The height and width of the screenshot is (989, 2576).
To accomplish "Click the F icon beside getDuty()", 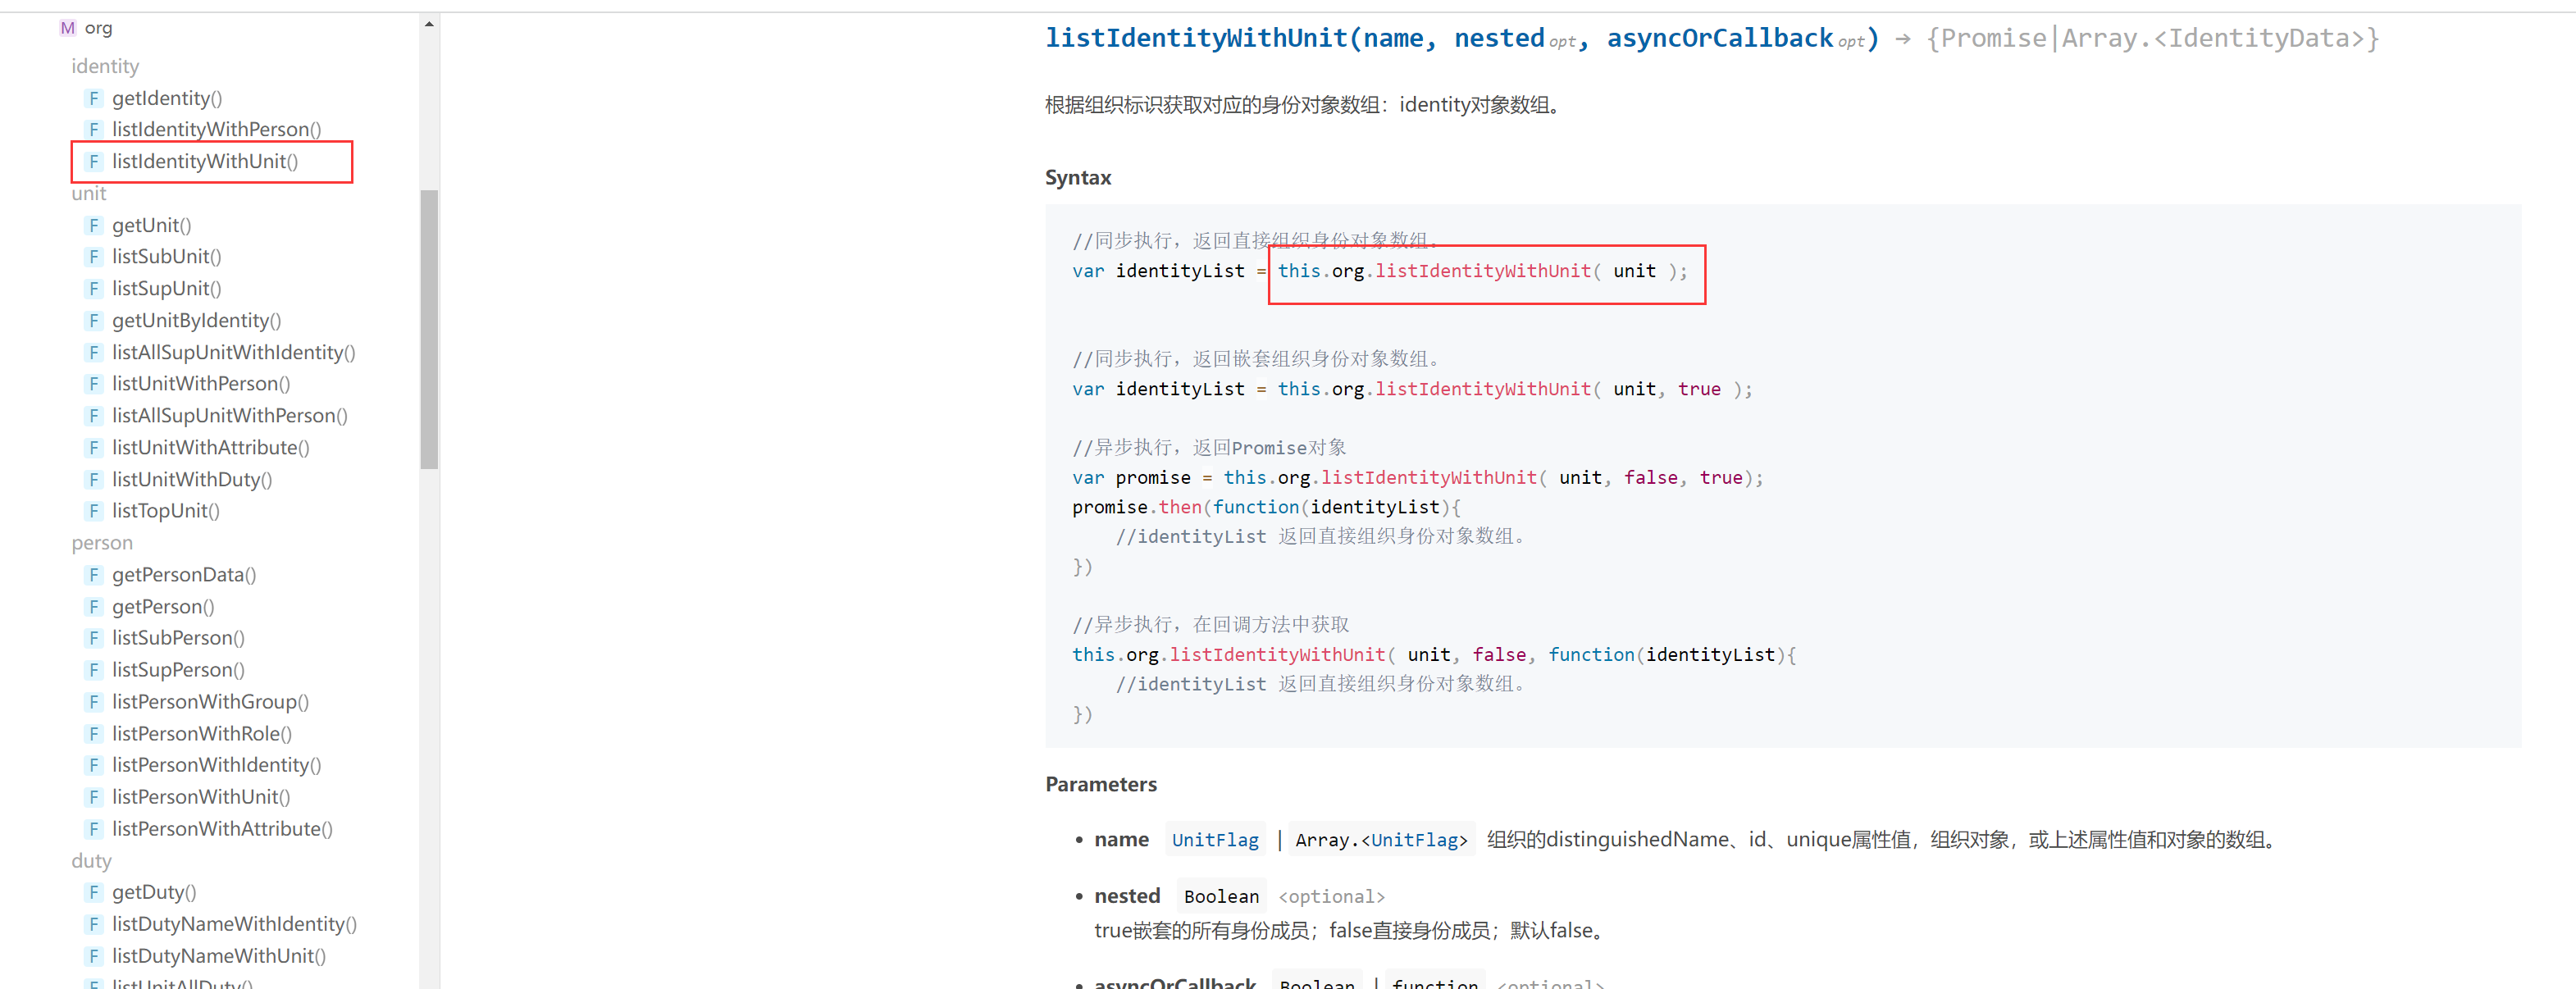I will tap(94, 892).
